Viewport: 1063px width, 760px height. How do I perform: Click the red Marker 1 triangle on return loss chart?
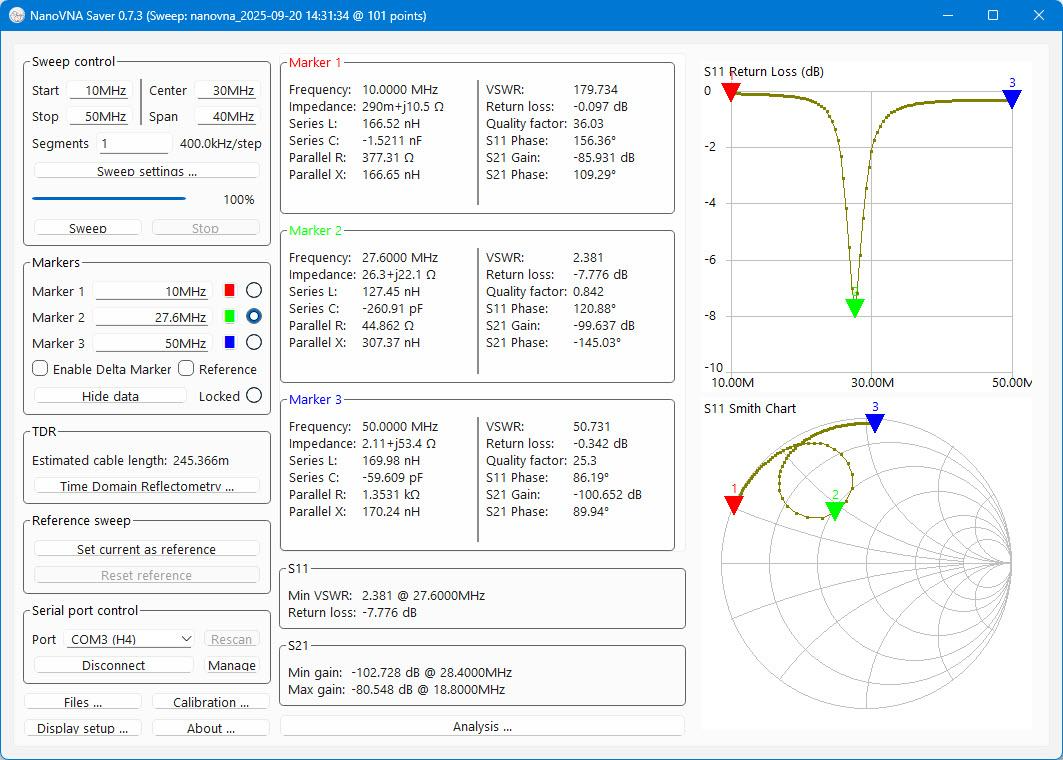pos(730,92)
